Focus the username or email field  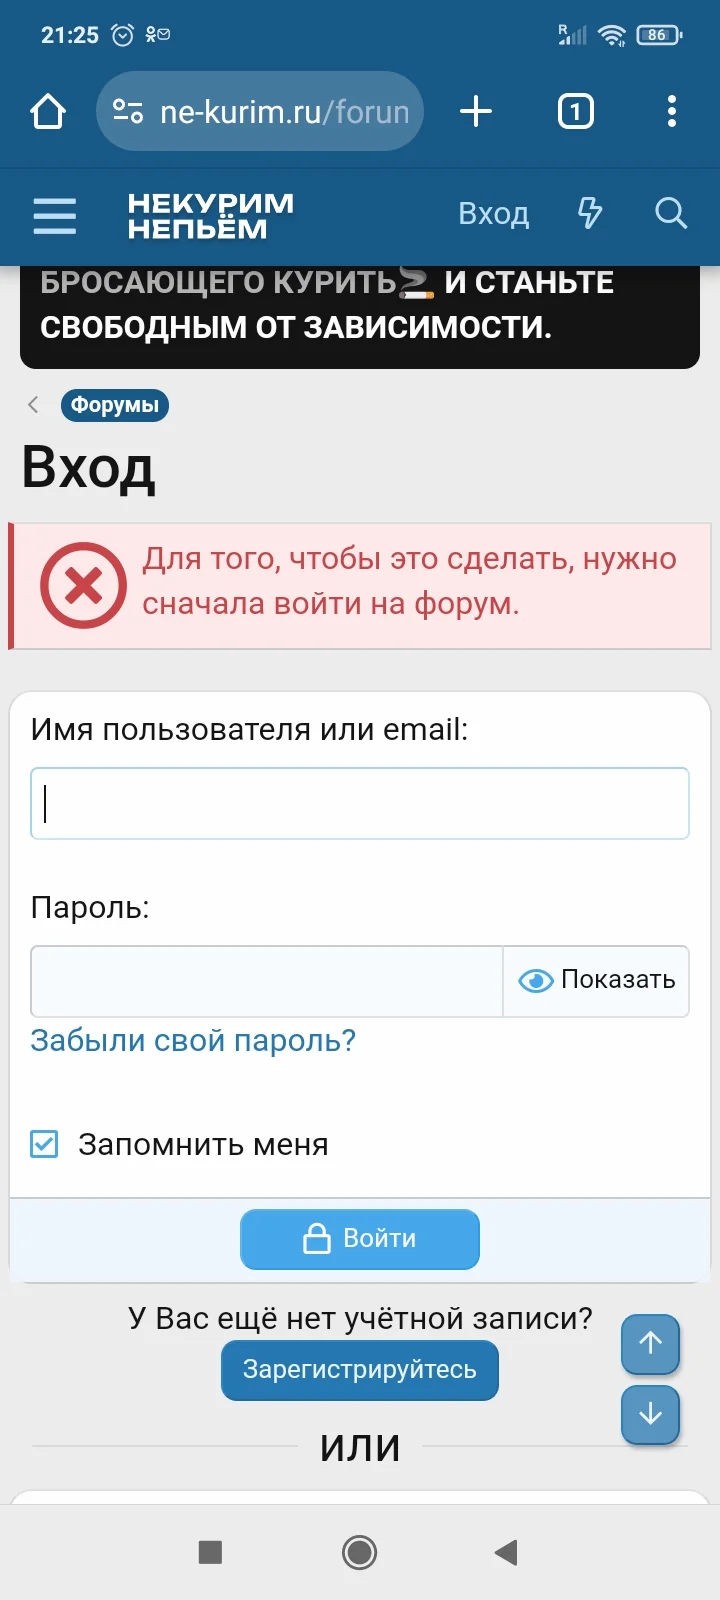(x=360, y=803)
